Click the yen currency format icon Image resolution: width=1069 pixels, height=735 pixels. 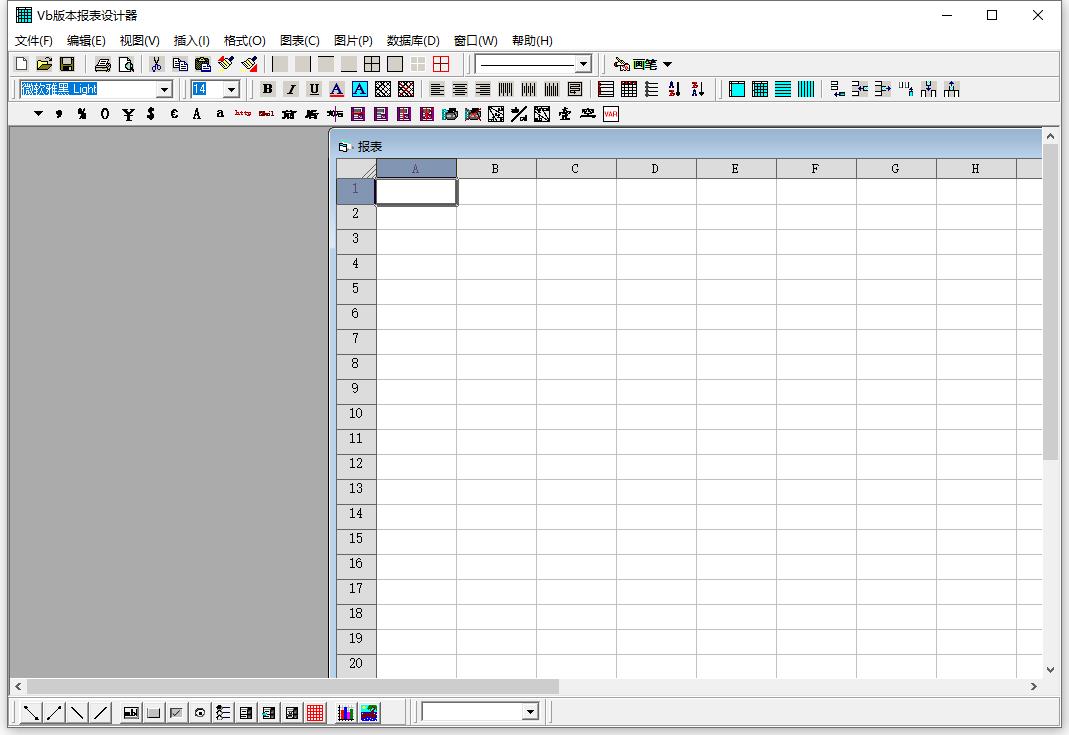click(x=128, y=114)
